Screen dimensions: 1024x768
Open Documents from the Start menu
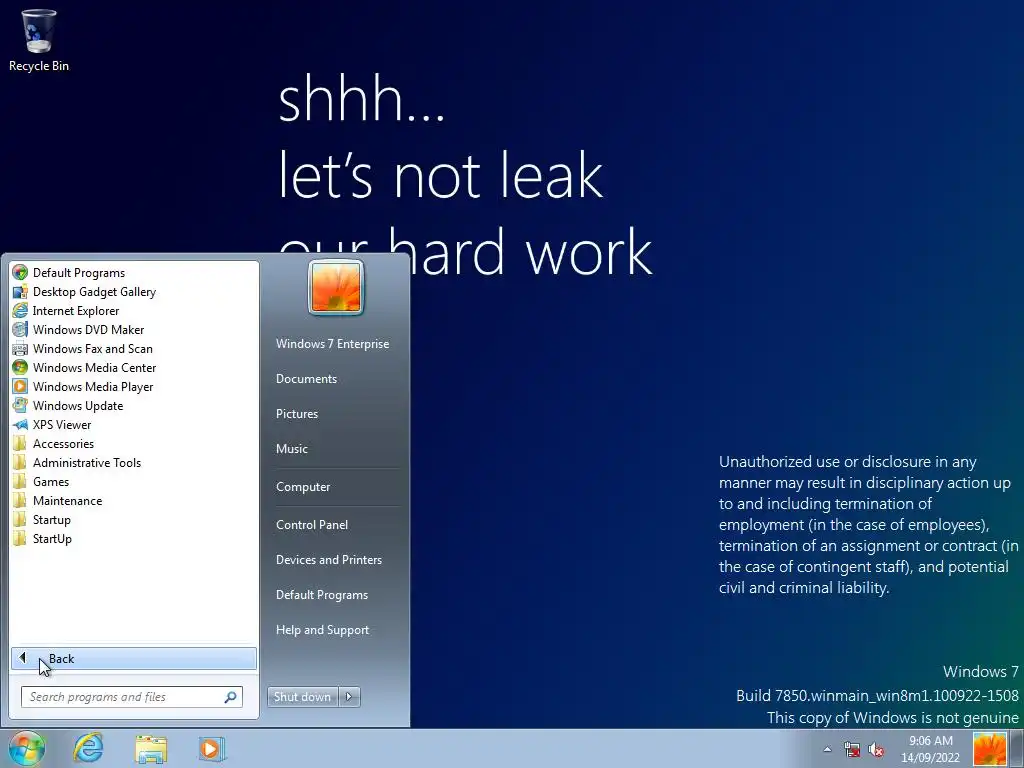point(306,379)
